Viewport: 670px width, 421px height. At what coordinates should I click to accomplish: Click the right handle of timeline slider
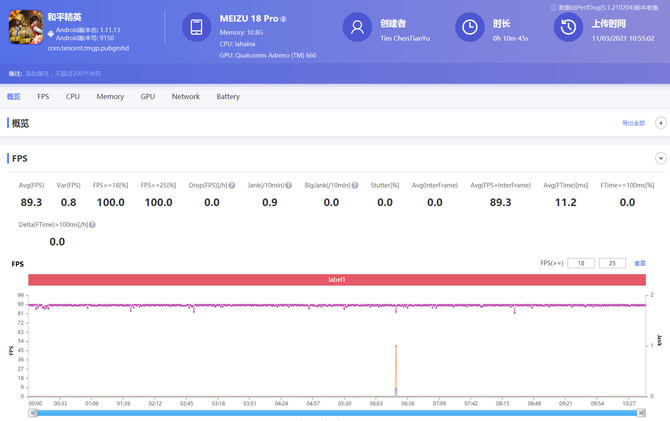641,413
